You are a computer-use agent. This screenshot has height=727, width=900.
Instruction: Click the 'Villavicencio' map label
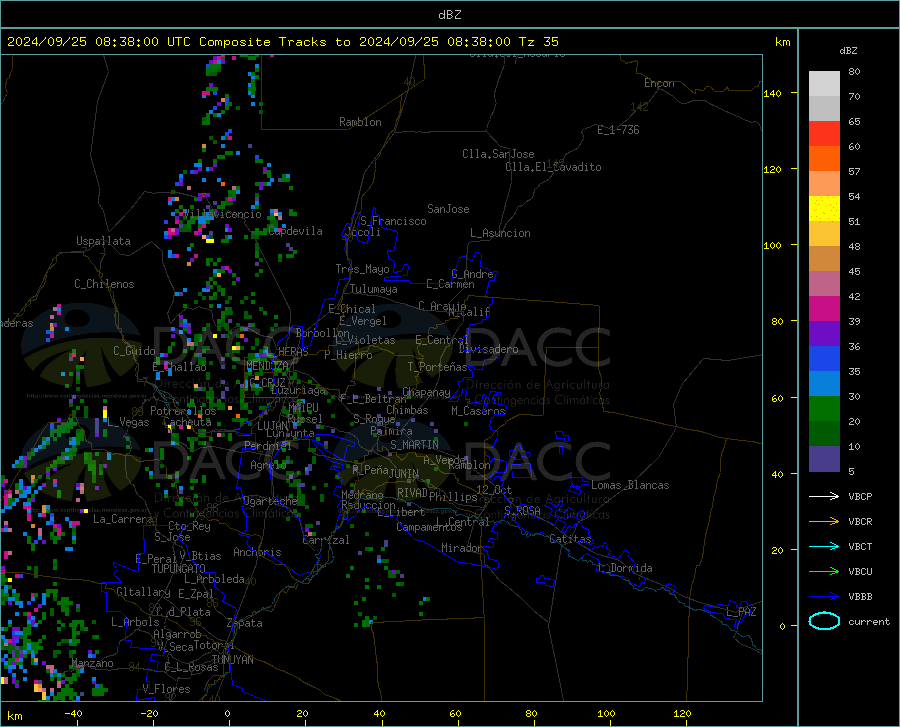pyautogui.click(x=222, y=214)
